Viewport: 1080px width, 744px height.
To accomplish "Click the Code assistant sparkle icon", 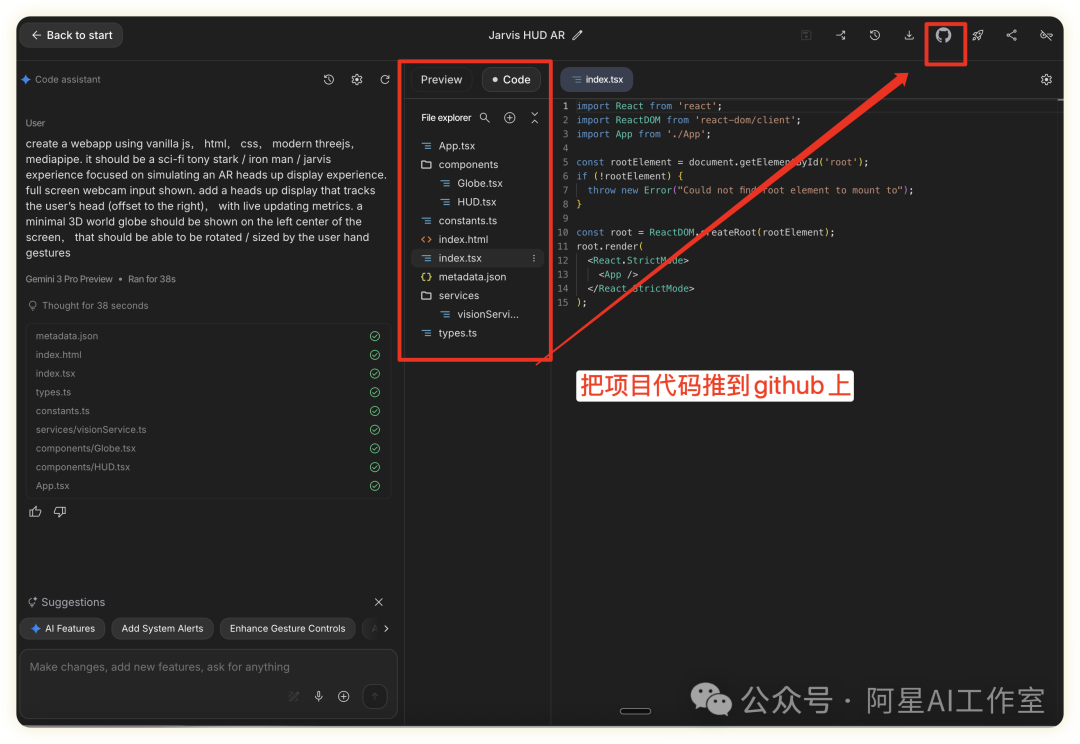I will [x=26, y=79].
